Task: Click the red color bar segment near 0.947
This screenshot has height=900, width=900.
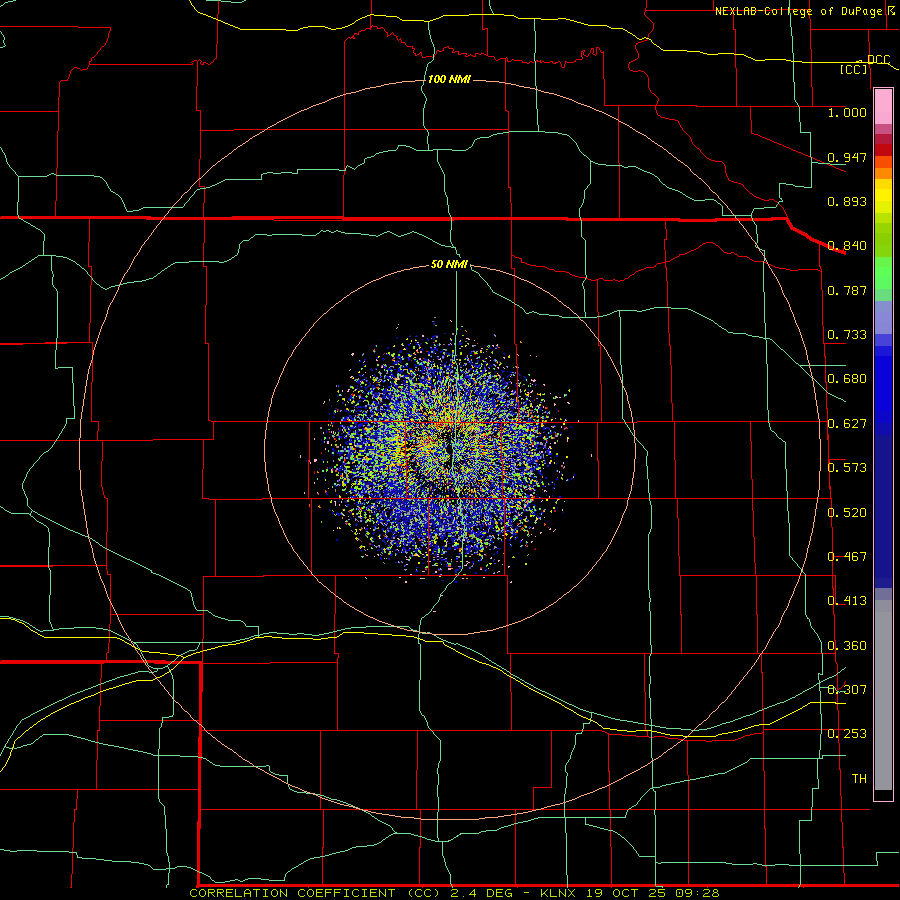Action: [883, 150]
